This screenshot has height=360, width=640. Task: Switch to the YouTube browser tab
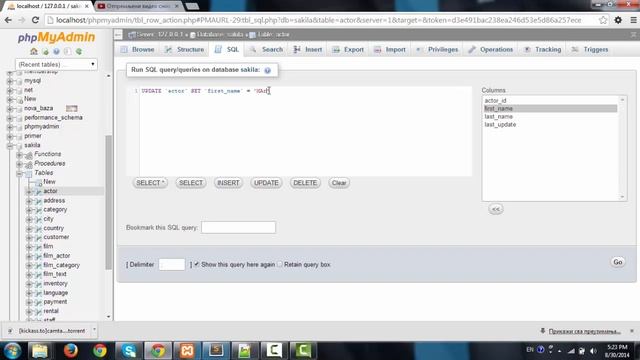(x=138, y=6)
